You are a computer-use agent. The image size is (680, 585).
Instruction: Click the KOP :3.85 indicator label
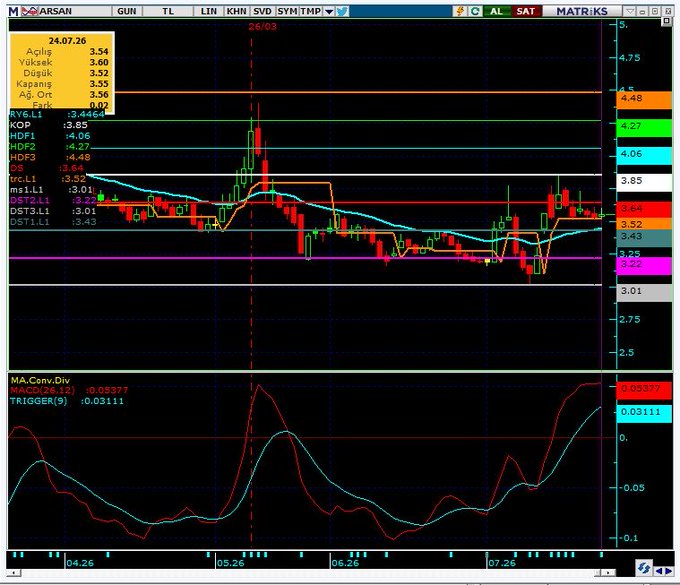(x=49, y=125)
